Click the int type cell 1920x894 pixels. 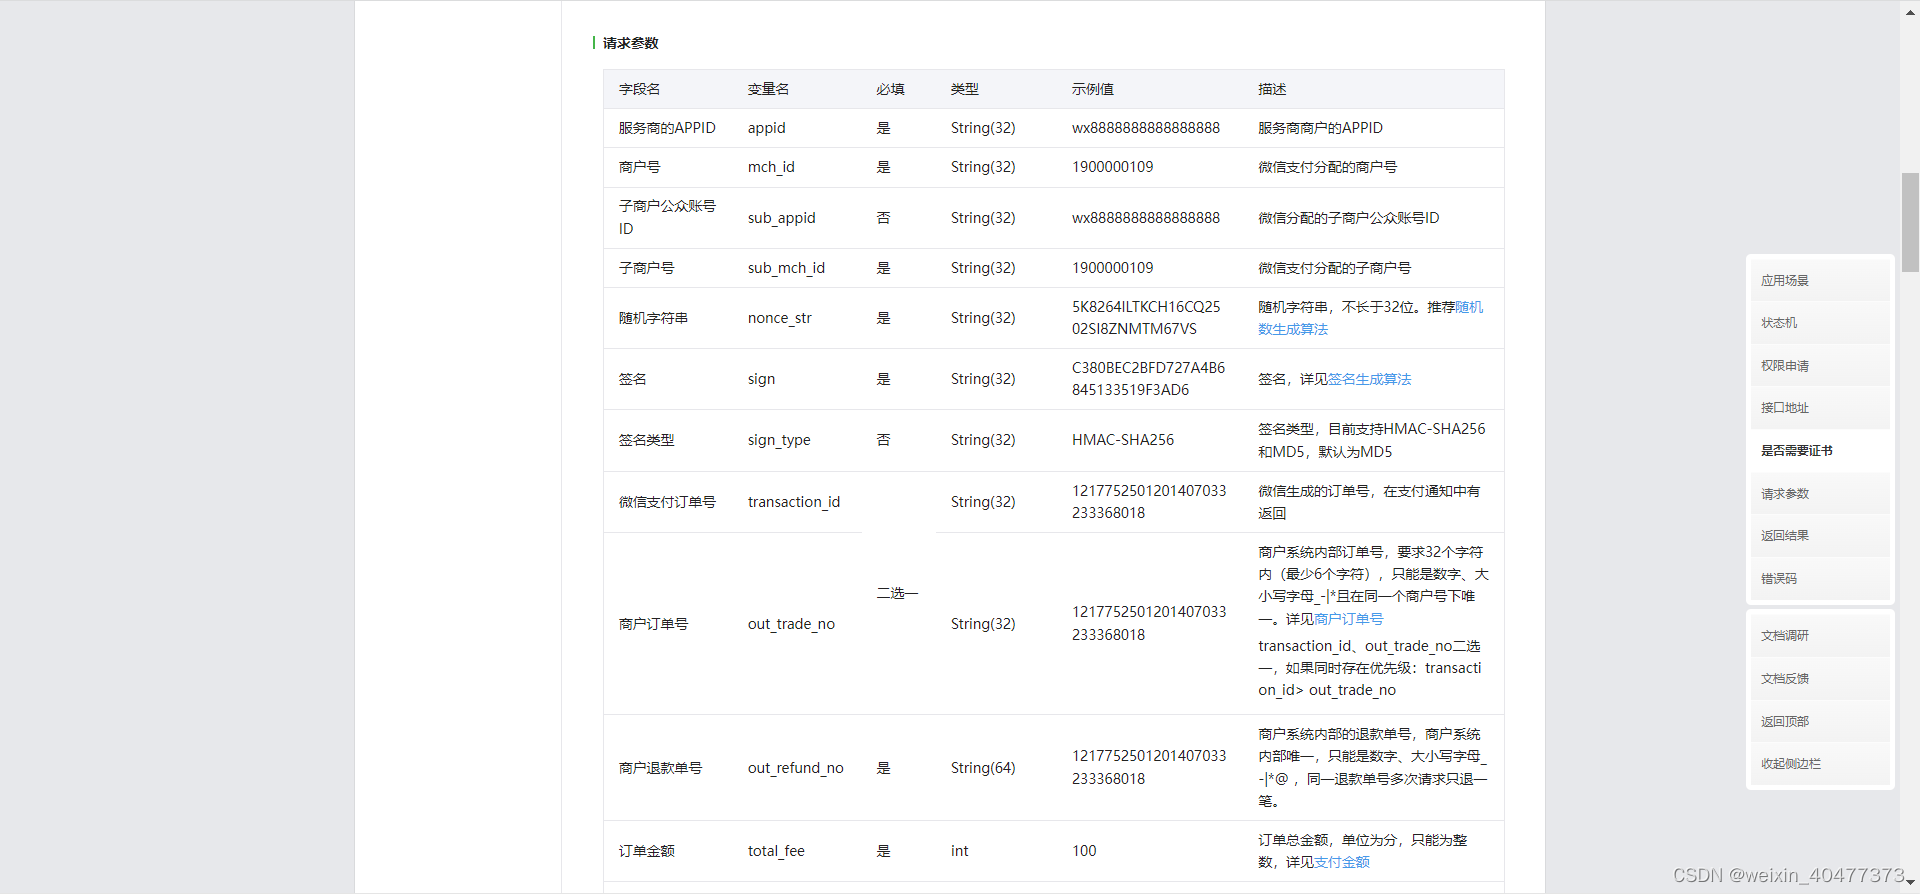point(959,851)
